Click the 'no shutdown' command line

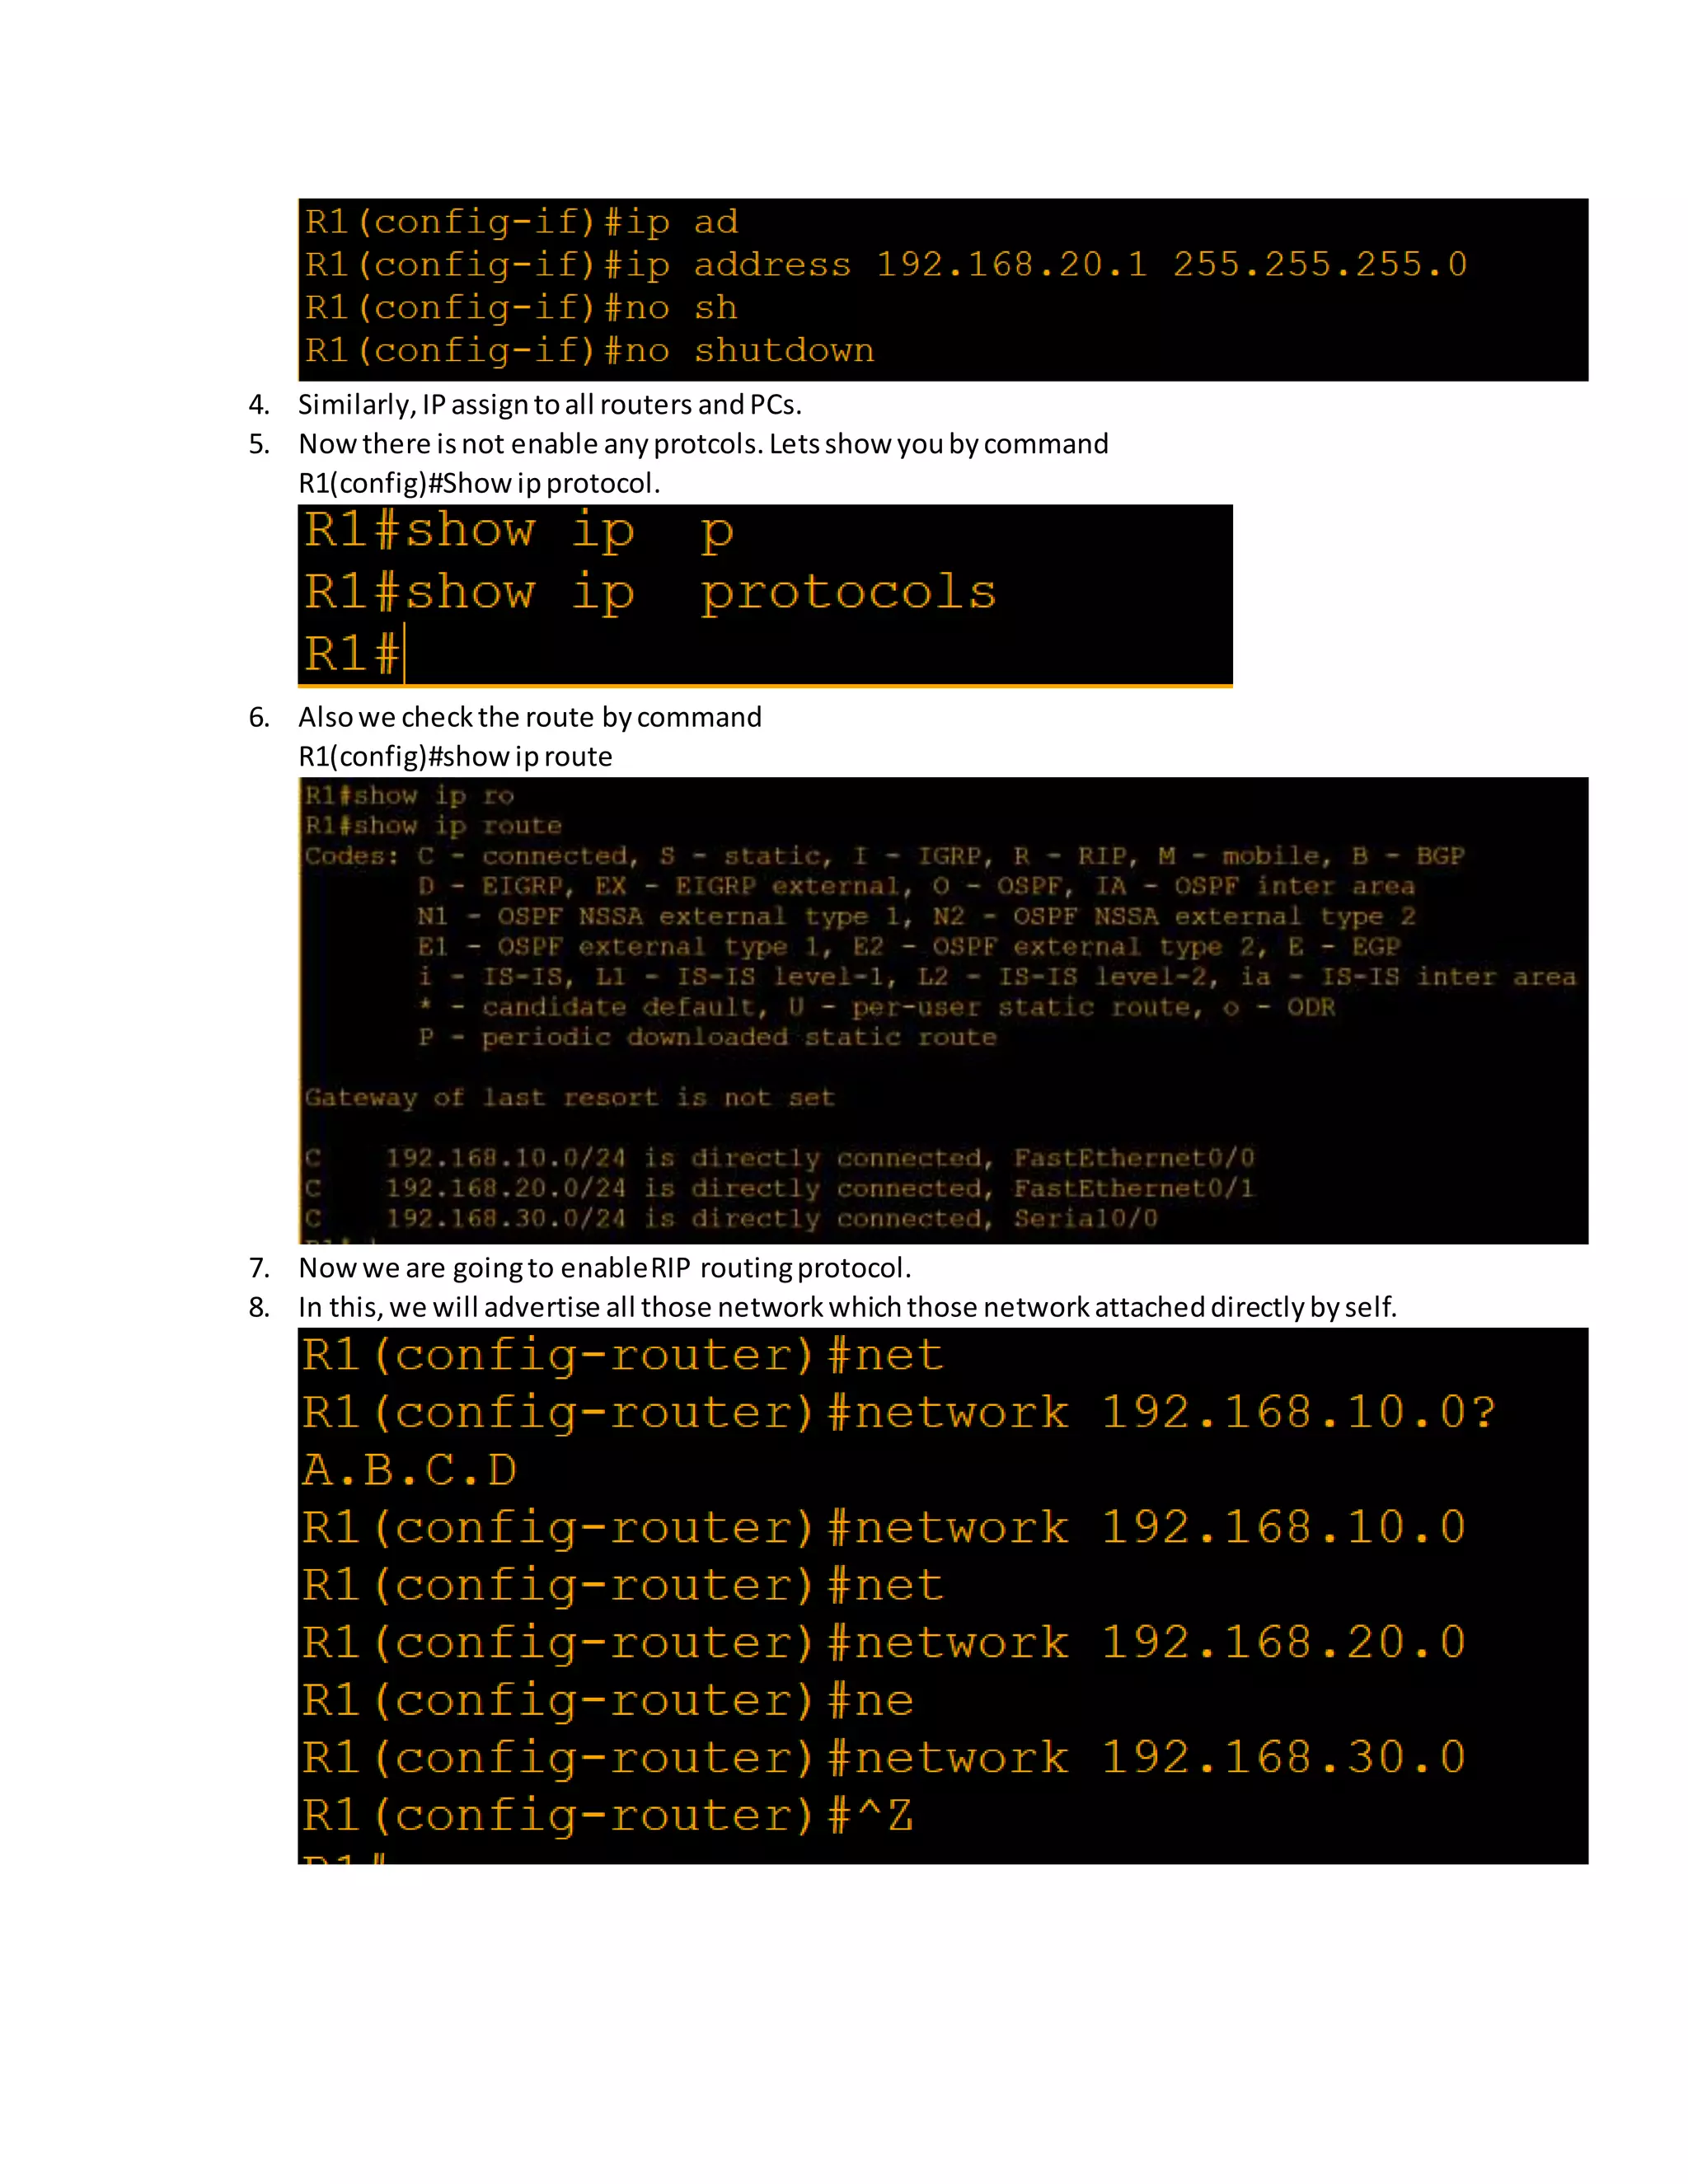pos(590,351)
